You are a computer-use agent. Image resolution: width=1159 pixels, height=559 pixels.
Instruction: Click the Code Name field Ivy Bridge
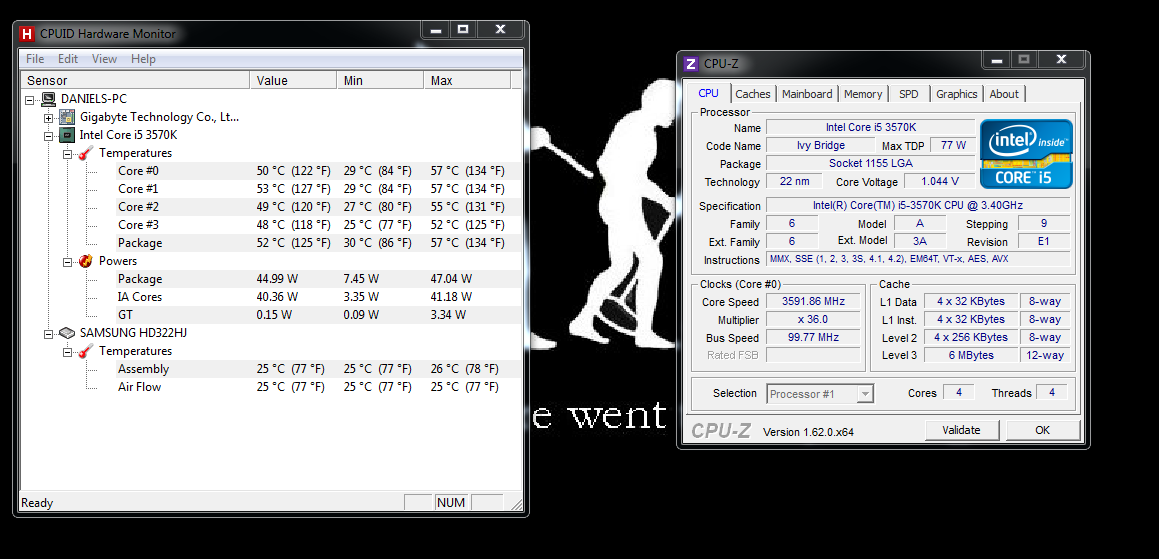tap(820, 145)
